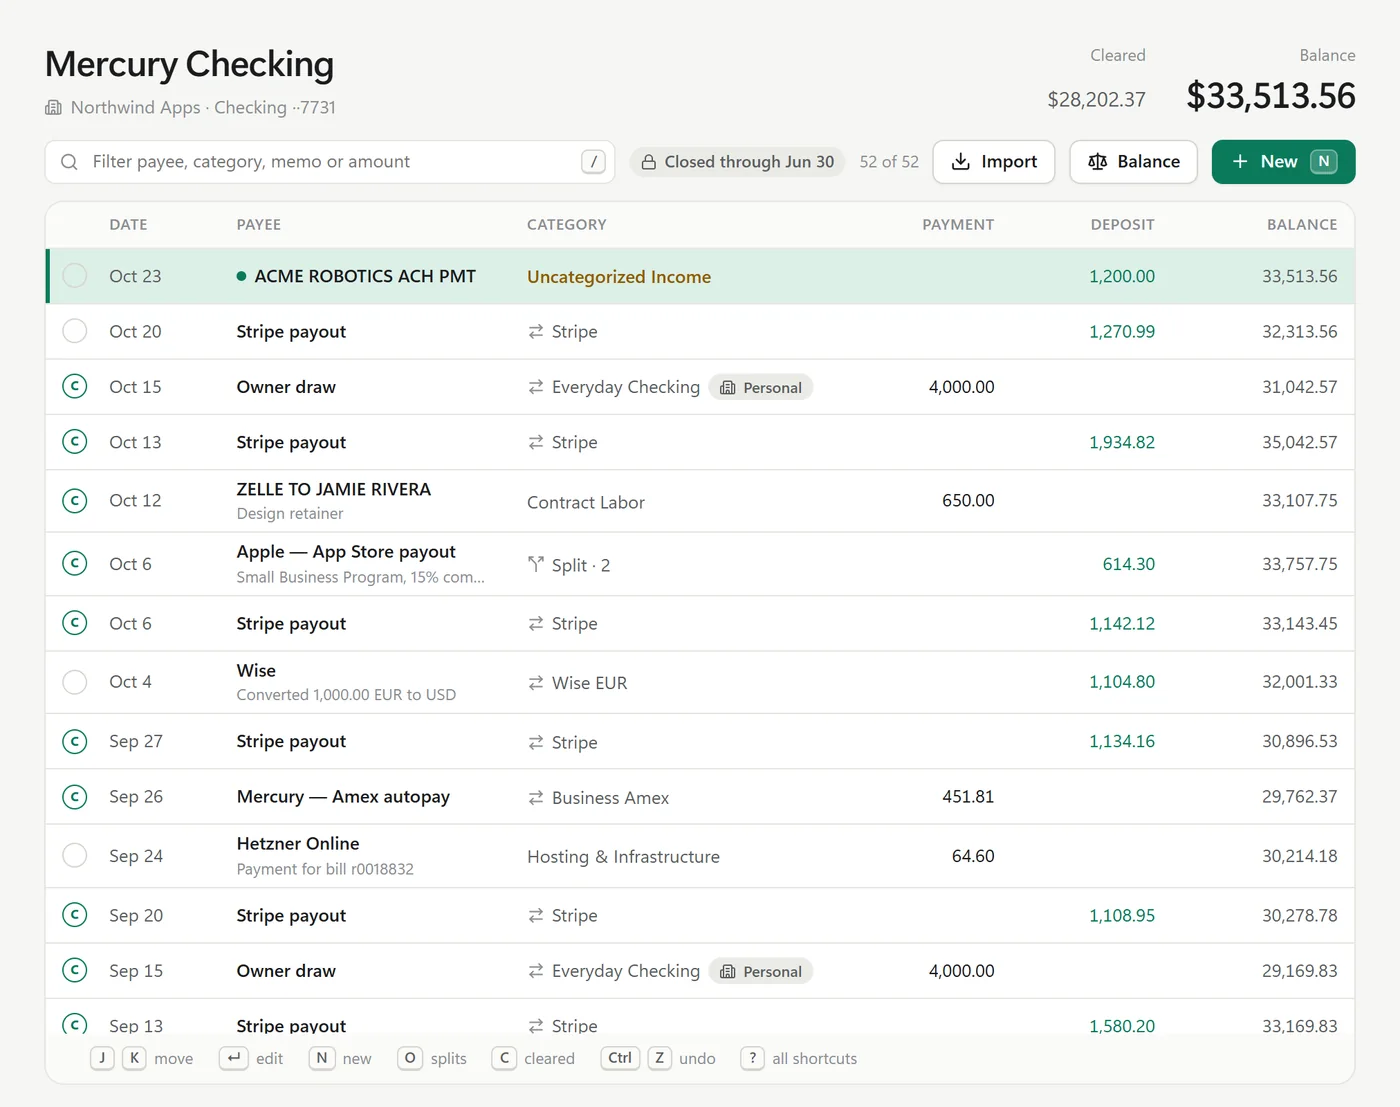Sort by the DEPOSIT column header
The image size is (1400, 1107).
tap(1122, 225)
